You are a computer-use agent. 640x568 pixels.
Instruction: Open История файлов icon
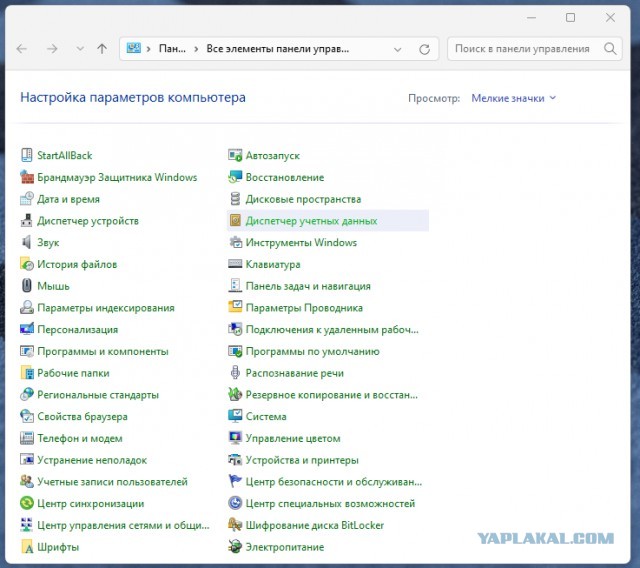pyautogui.click(x=27, y=264)
